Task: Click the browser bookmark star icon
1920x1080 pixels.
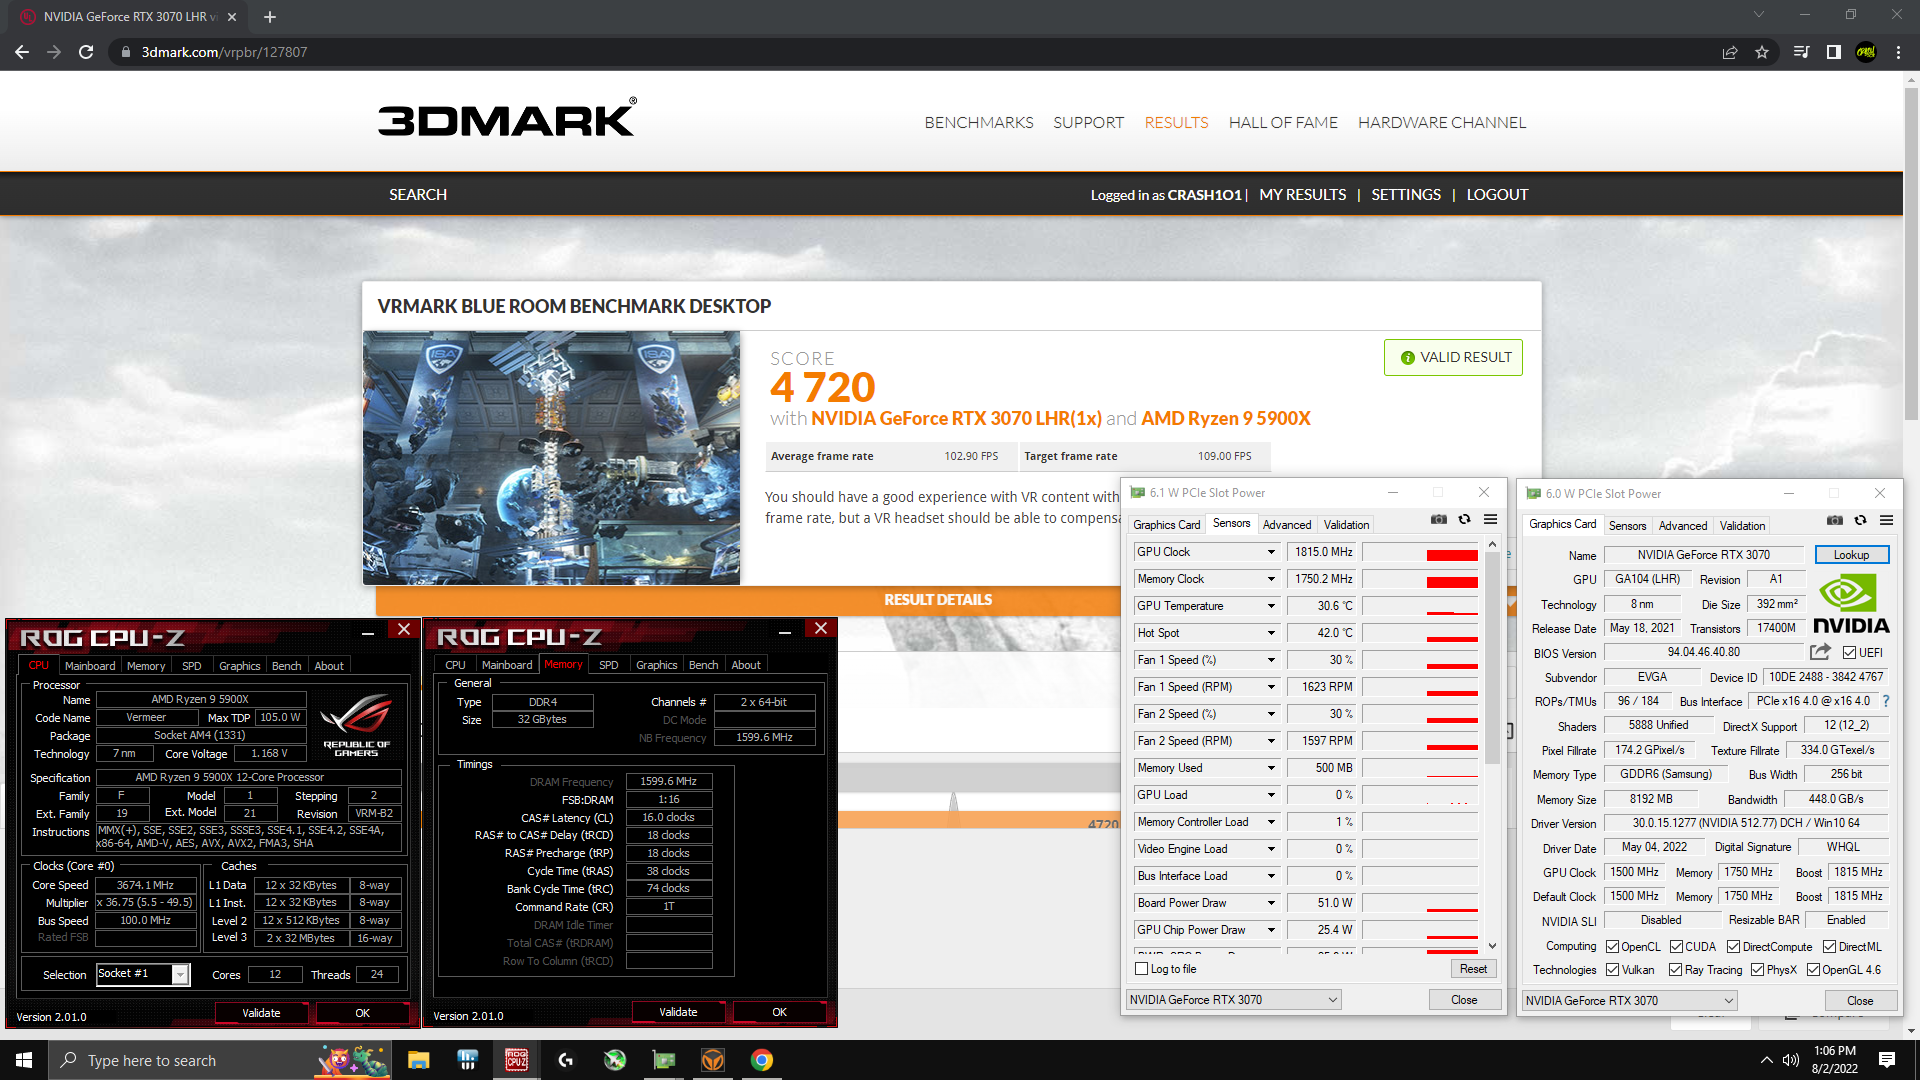Action: pyautogui.click(x=1762, y=52)
